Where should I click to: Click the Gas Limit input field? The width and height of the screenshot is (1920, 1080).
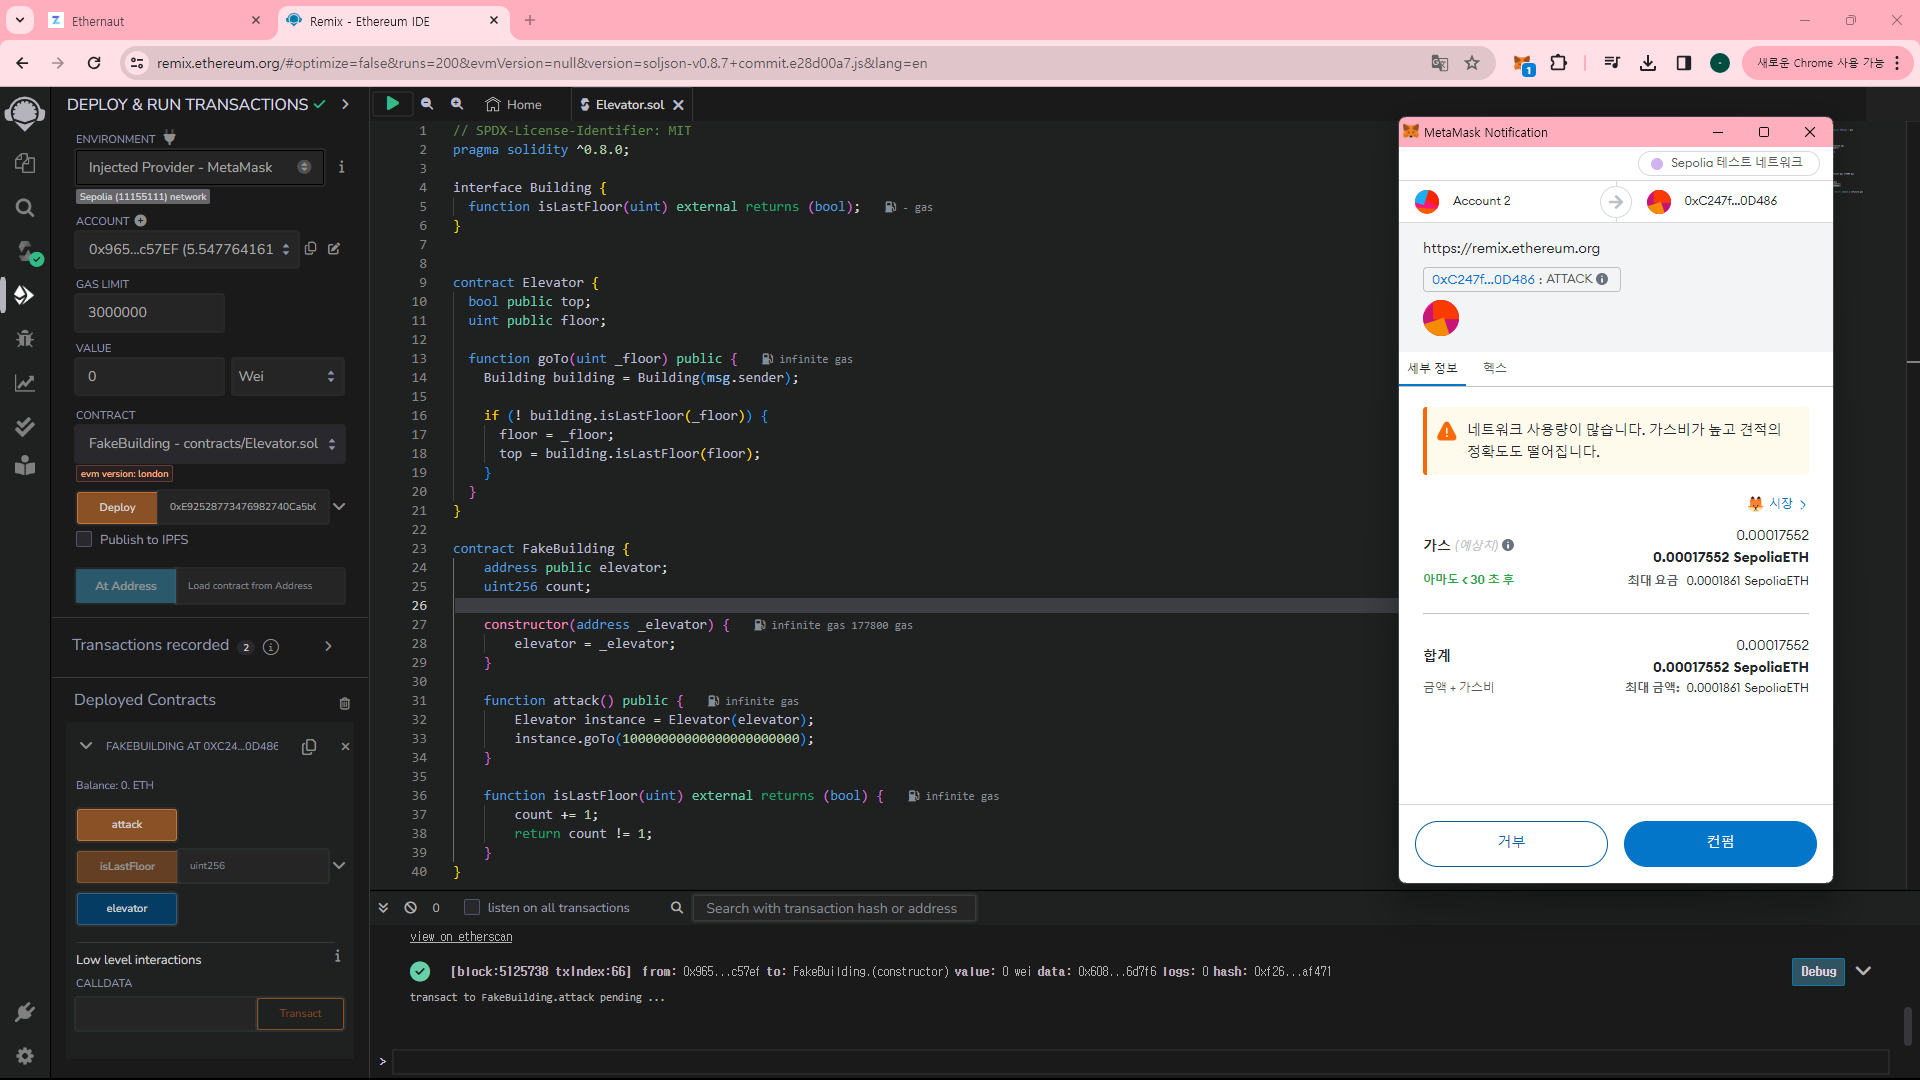(150, 312)
